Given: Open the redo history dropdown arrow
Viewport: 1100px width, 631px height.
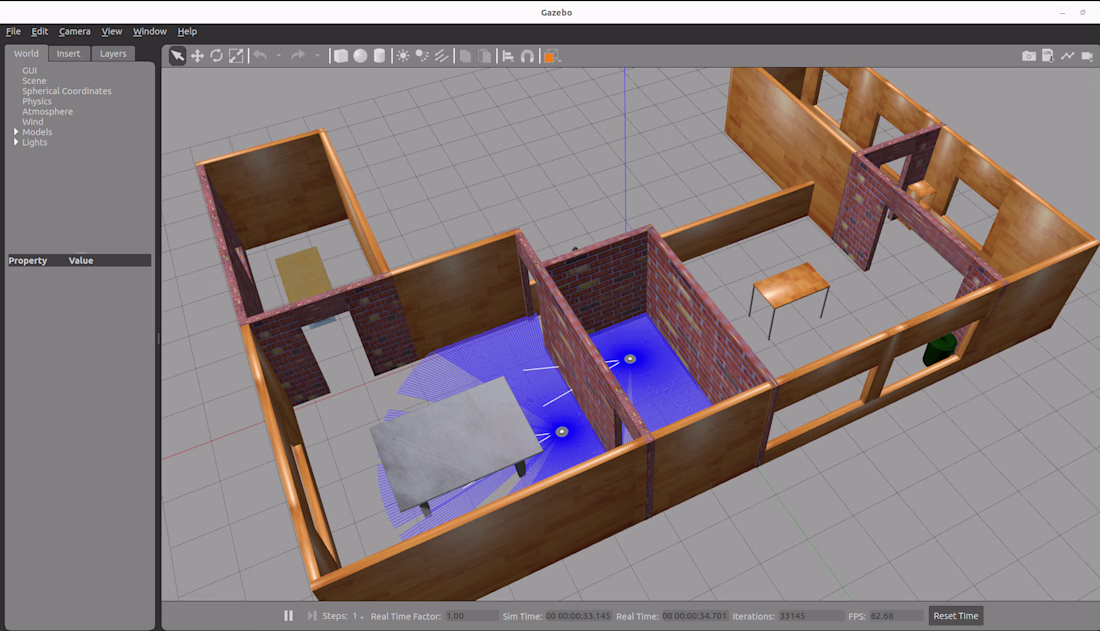Looking at the screenshot, I should click(x=317, y=56).
